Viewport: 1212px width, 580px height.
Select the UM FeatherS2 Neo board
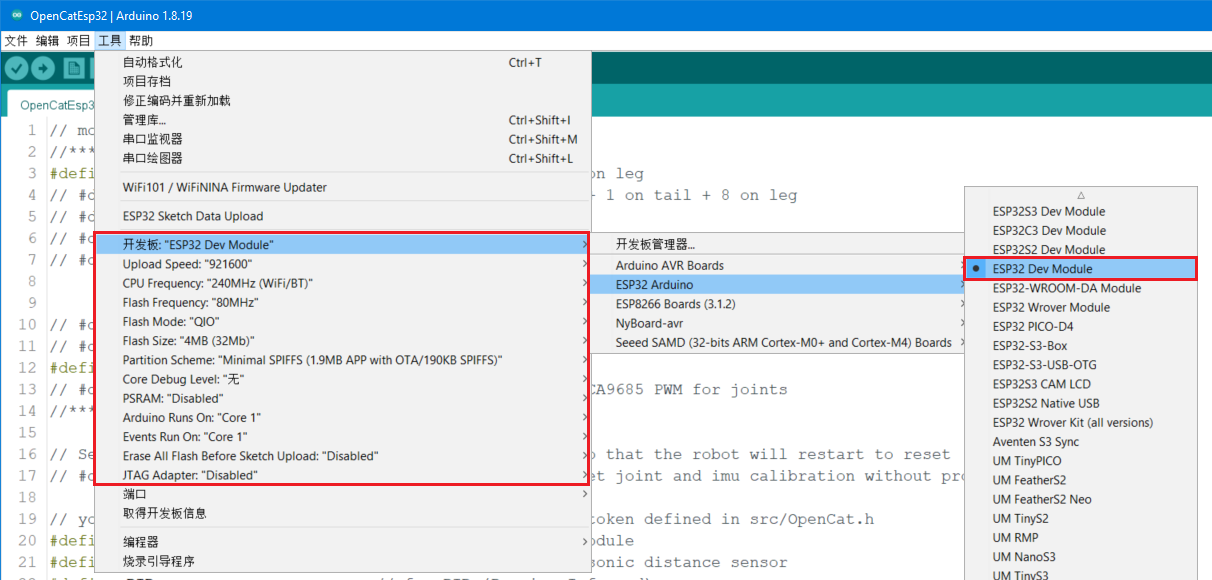pyautogui.click(x=1081, y=499)
